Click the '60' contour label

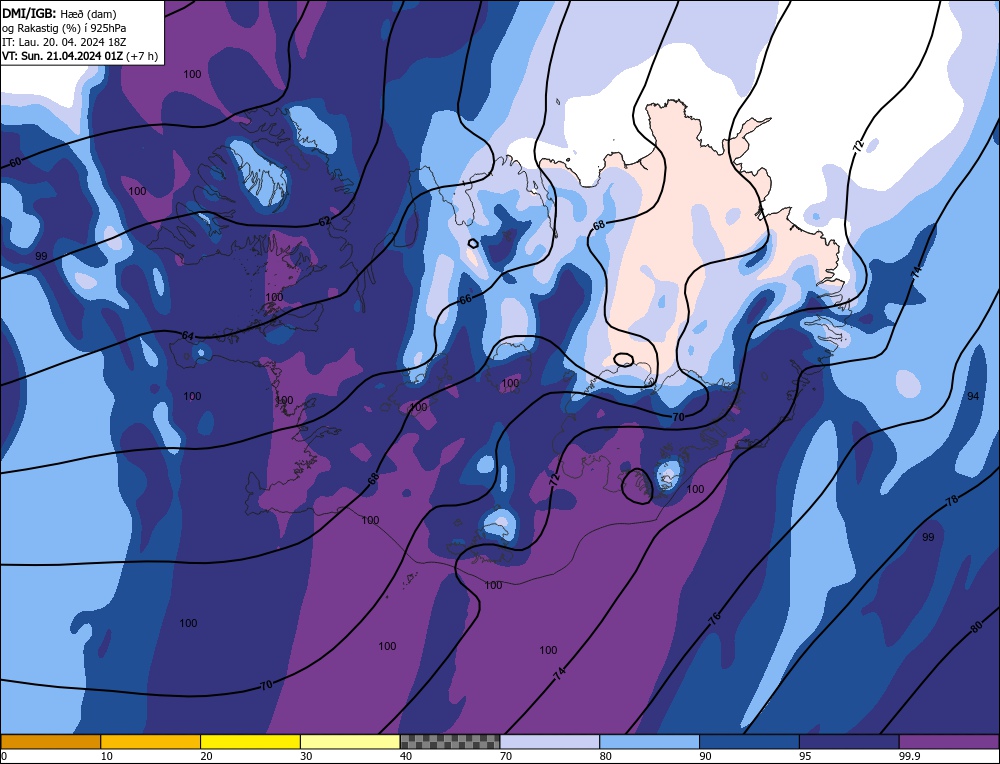pos(16,162)
